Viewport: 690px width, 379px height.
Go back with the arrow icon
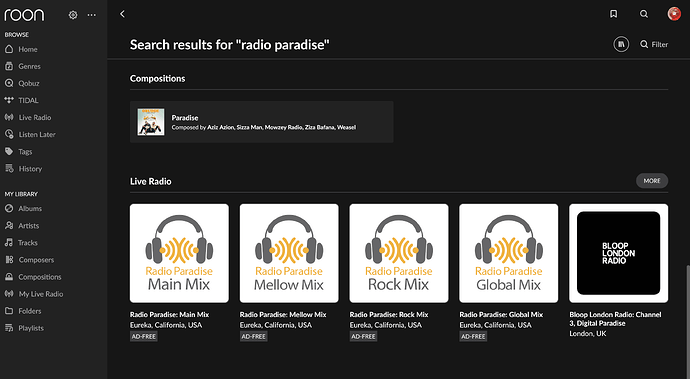point(122,14)
